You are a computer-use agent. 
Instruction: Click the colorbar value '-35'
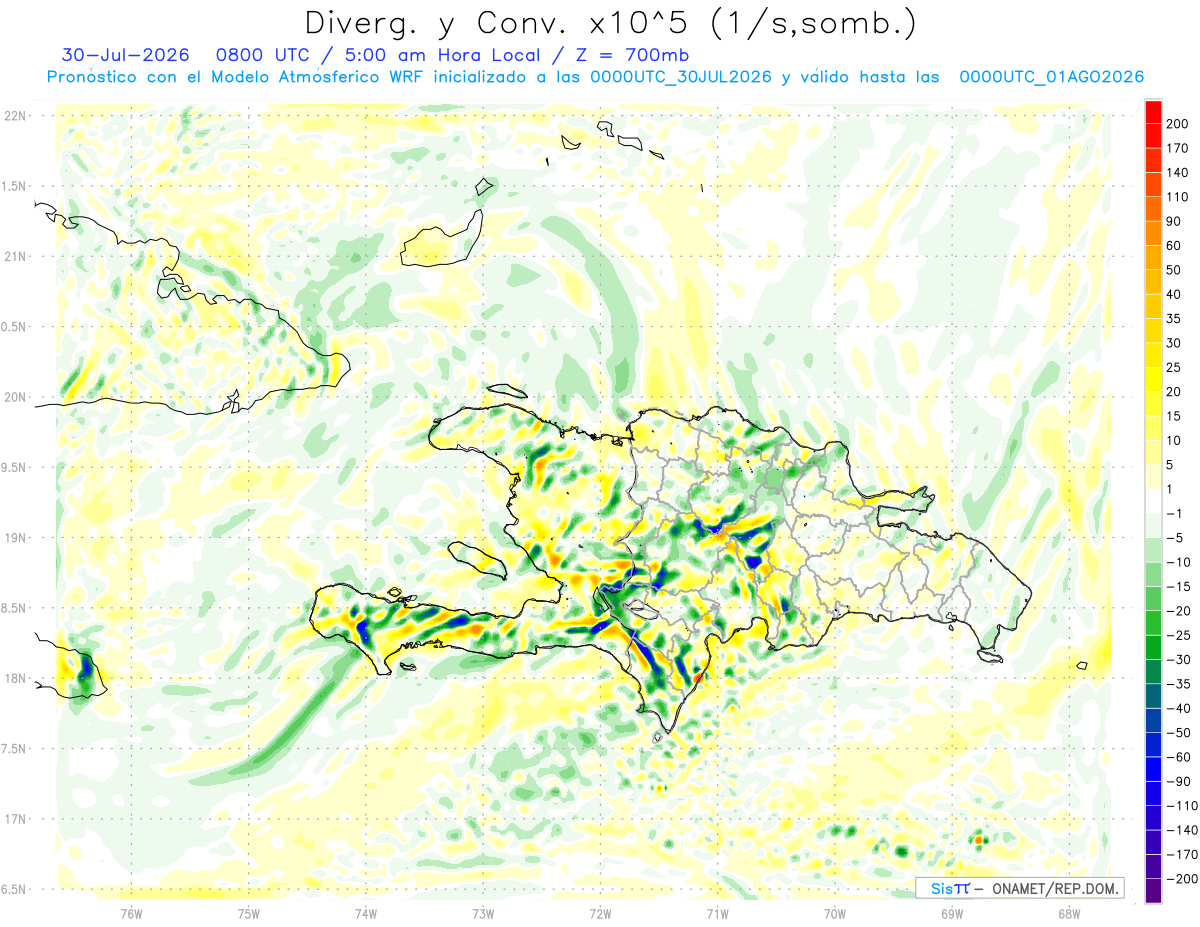click(x=1178, y=684)
